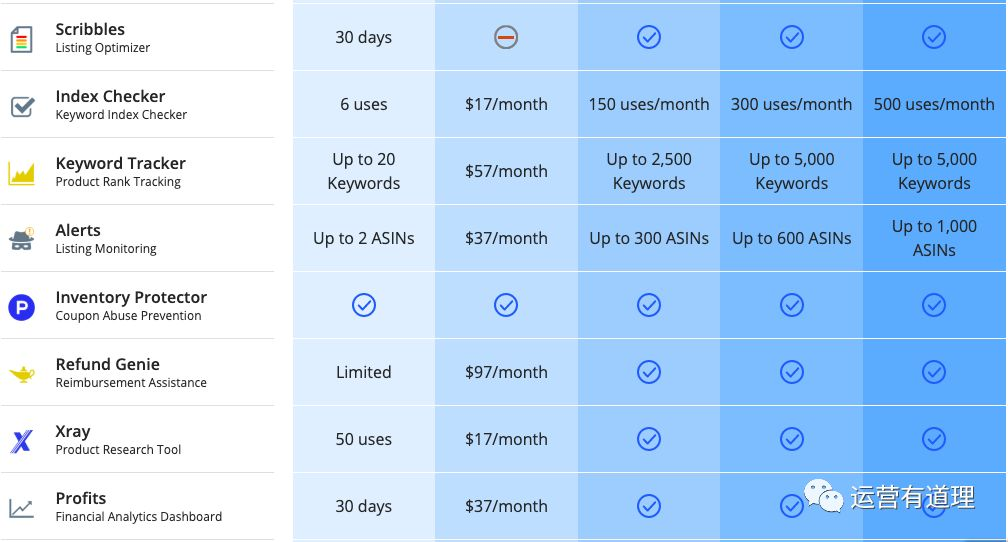
Task: Select the Xray blue X icon
Action: [x=21, y=441]
